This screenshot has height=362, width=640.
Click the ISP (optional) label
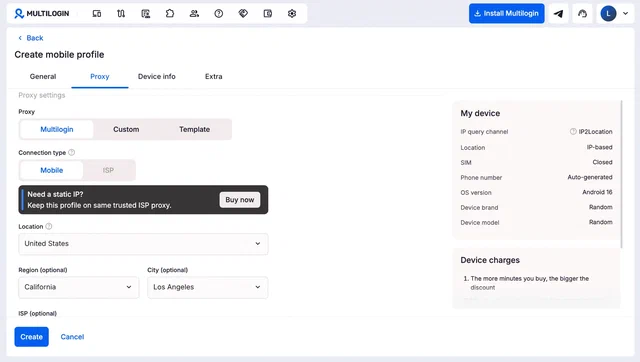pos(38,313)
